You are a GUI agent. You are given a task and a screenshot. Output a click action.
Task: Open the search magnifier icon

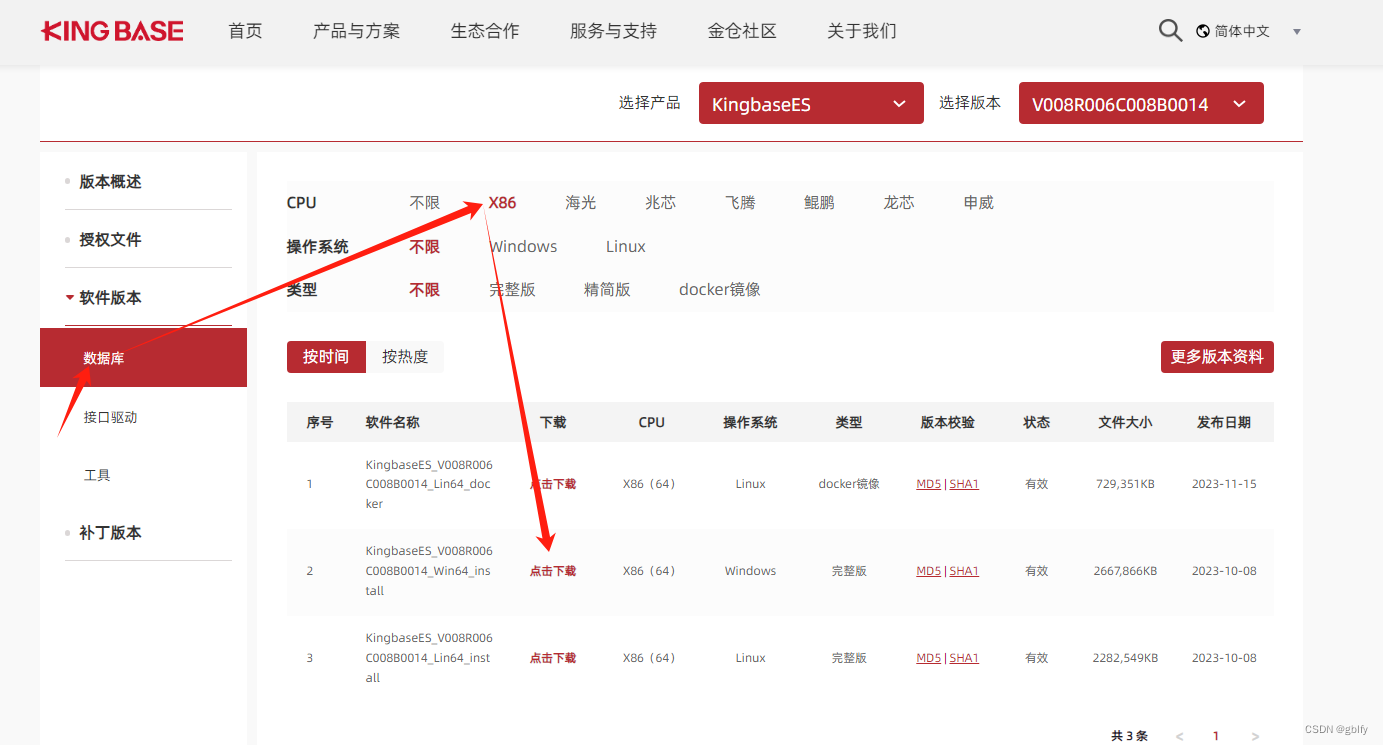click(x=1170, y=30)
